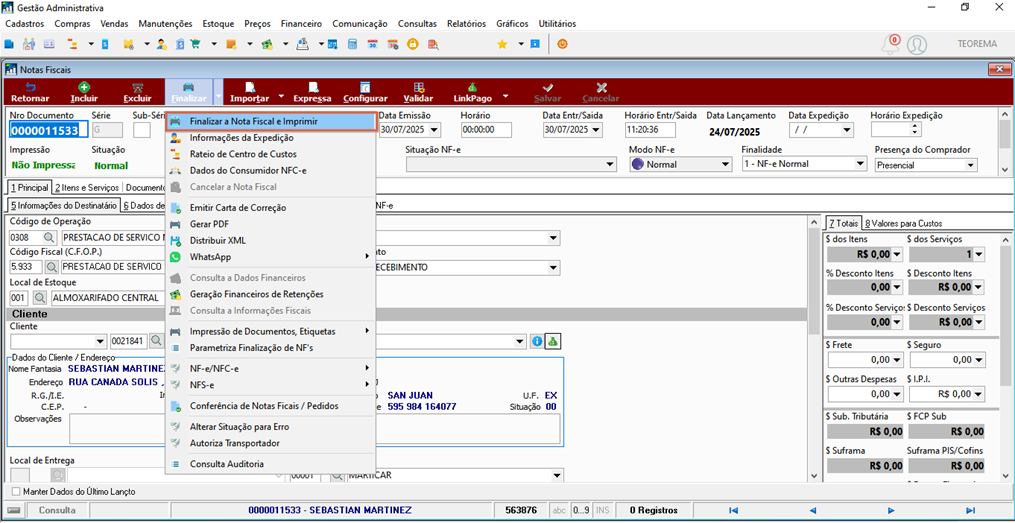Go to the first record arrow
The width and height of the screenshot is (1015, 523).
click(x=733, y=510)
